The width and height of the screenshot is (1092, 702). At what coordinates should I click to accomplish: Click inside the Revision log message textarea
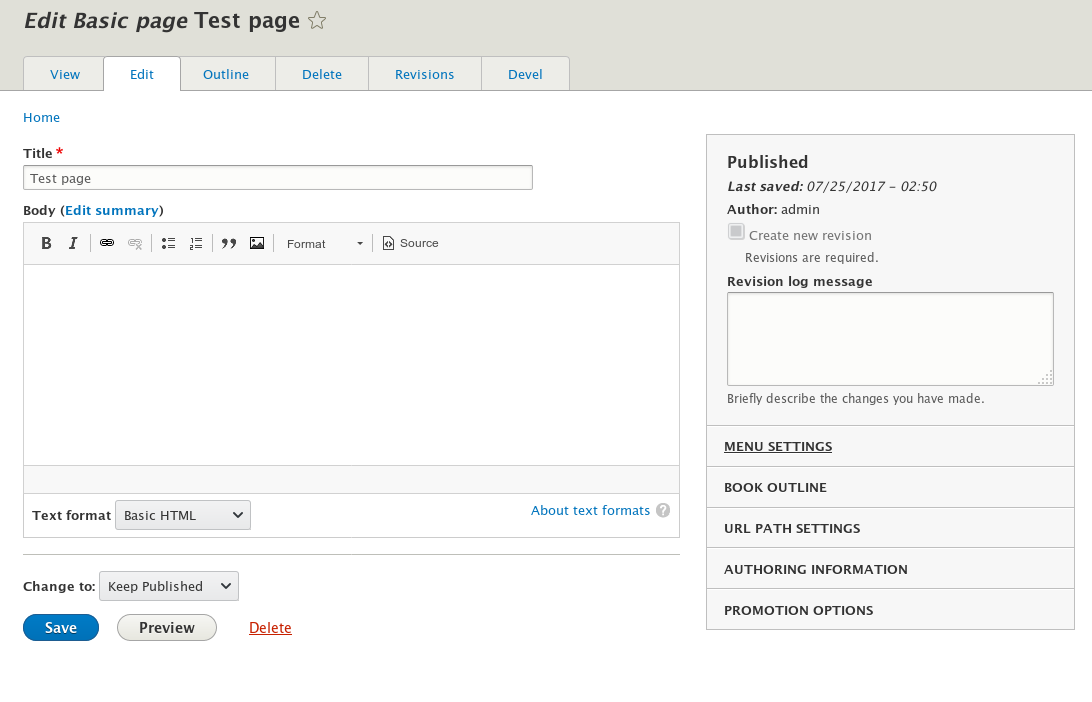click(x=889, y=338)
